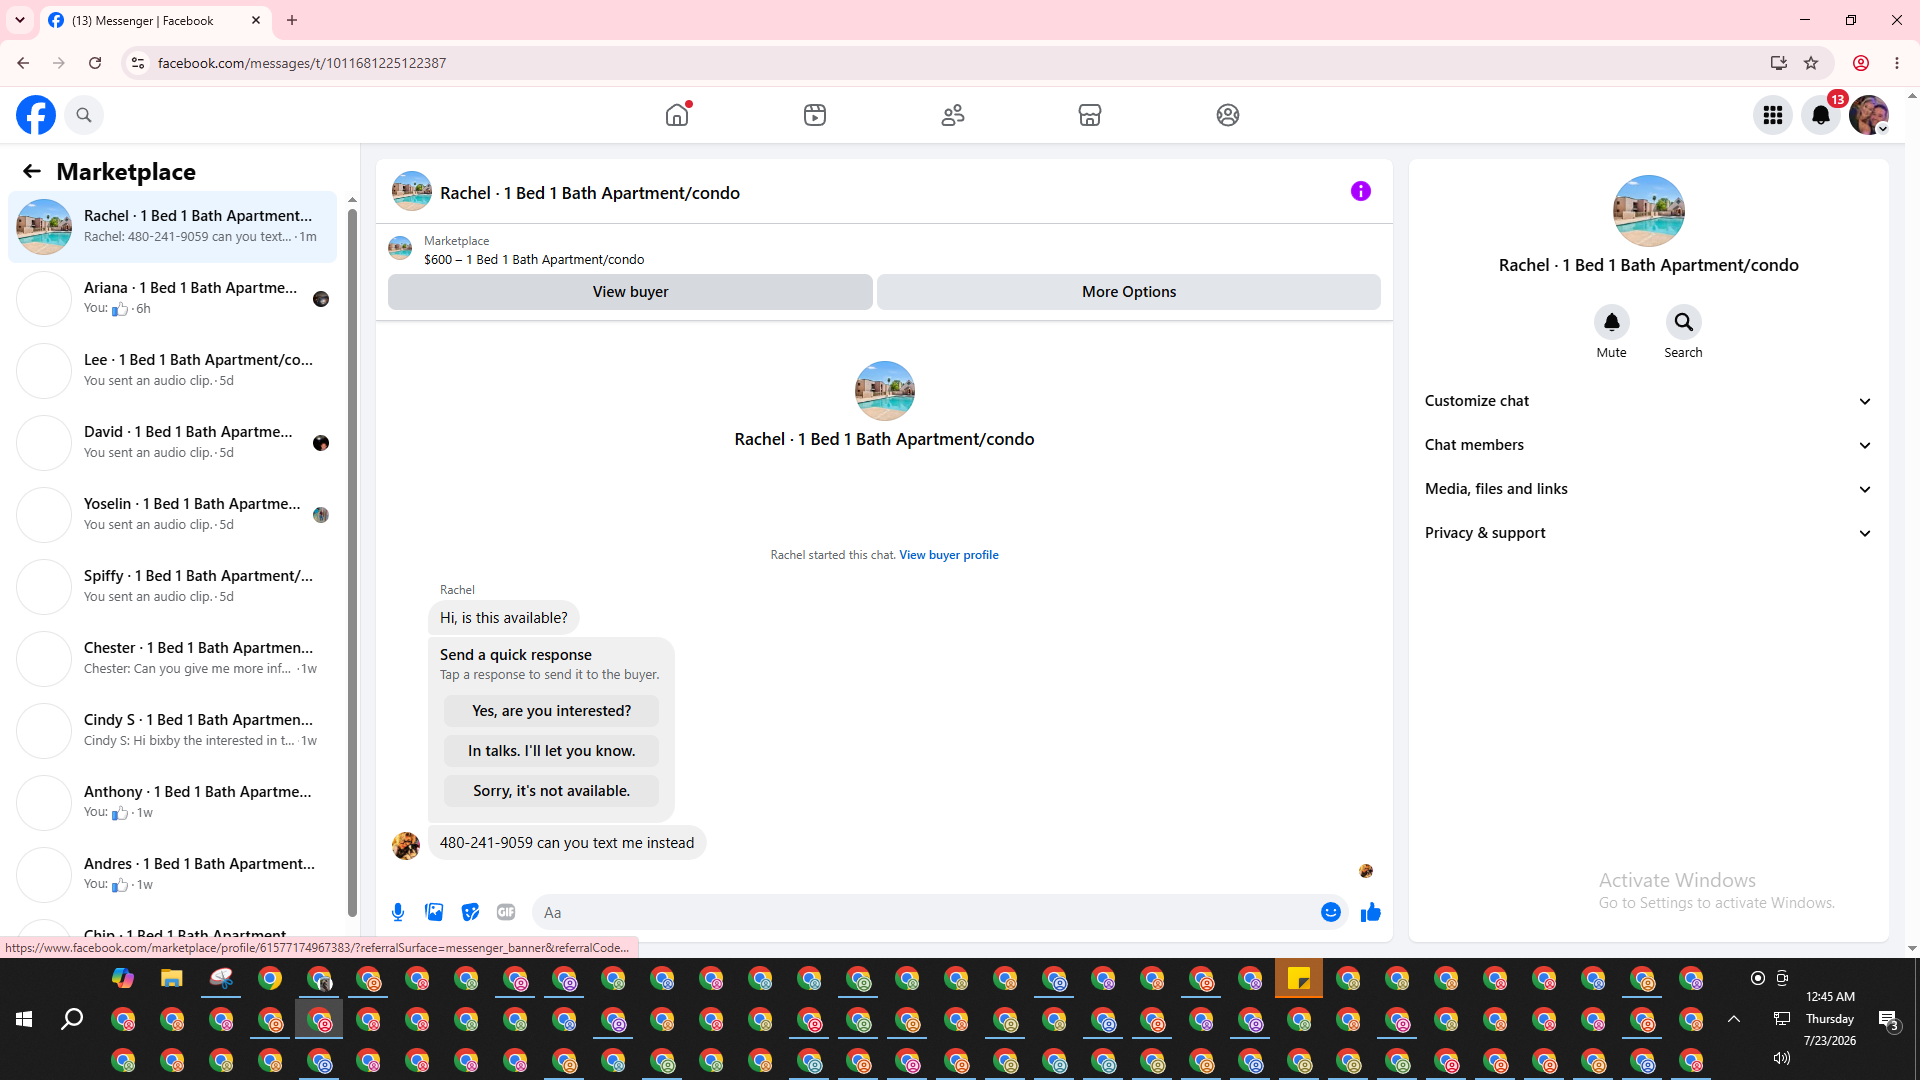Open a new browser tab
The width and height of the screenshot is (1920, 1080).
click(292, 20)
